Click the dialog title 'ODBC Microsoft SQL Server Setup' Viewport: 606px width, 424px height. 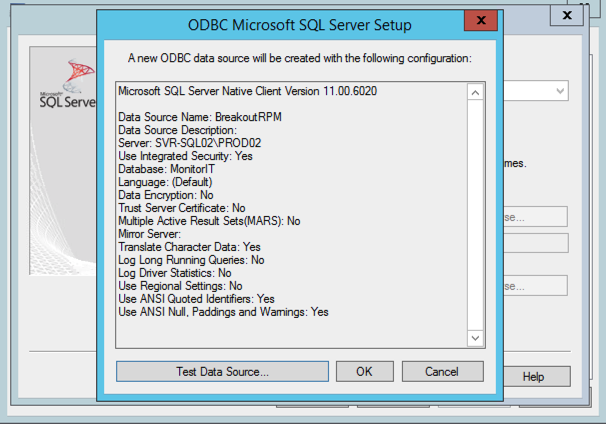(x=300, y=25)
